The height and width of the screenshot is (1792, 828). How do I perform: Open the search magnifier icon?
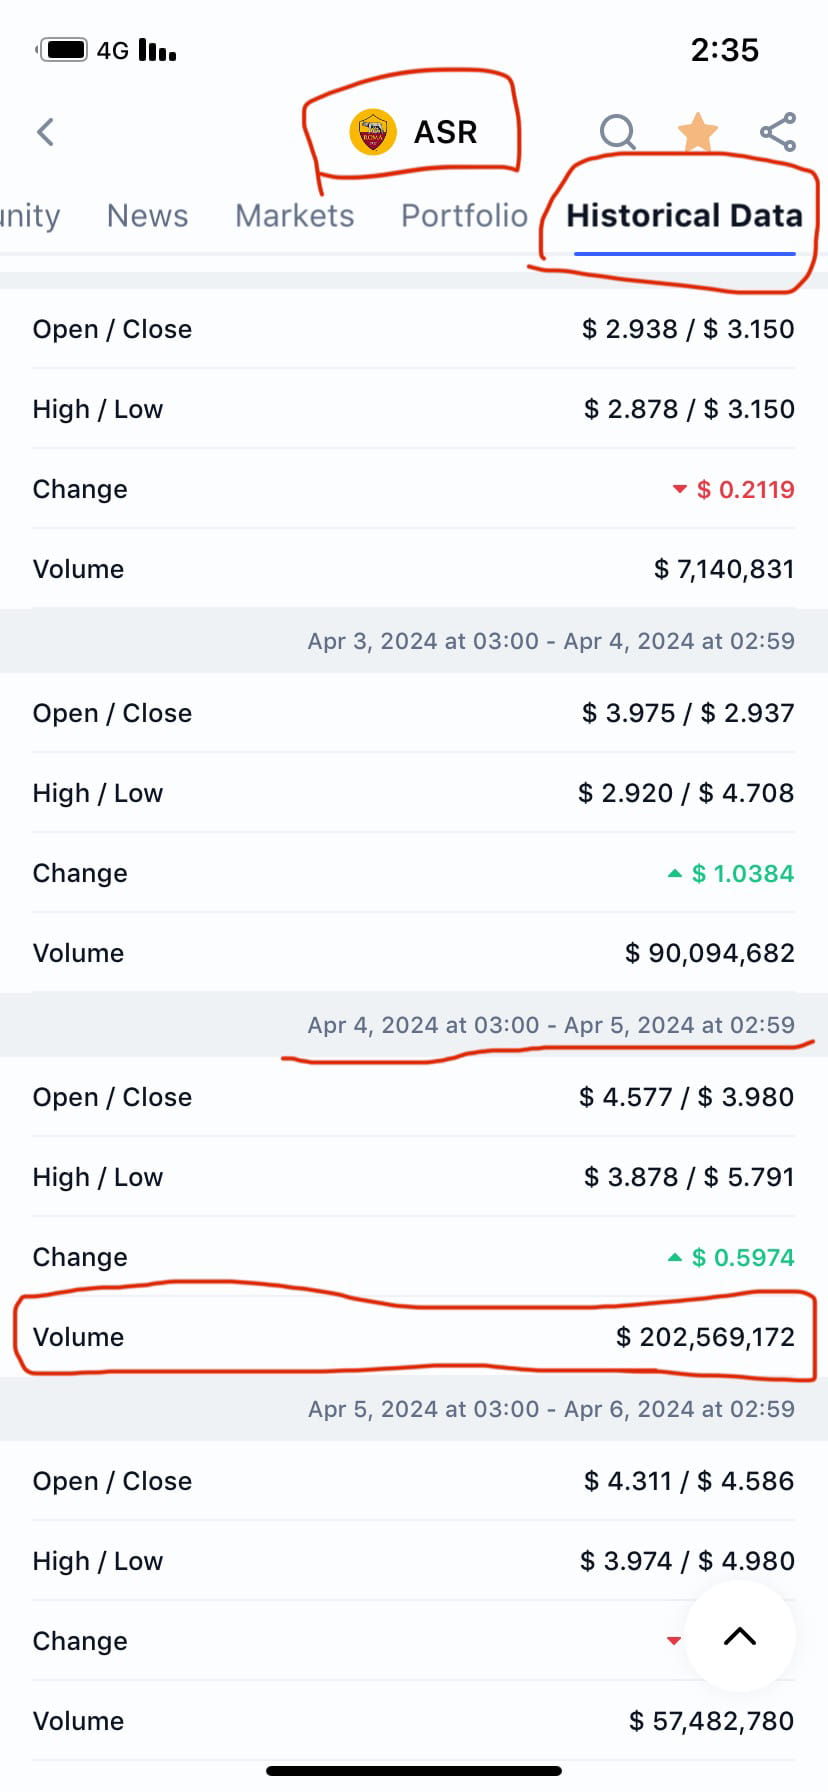pyautogui.click(x=617, y=132)
